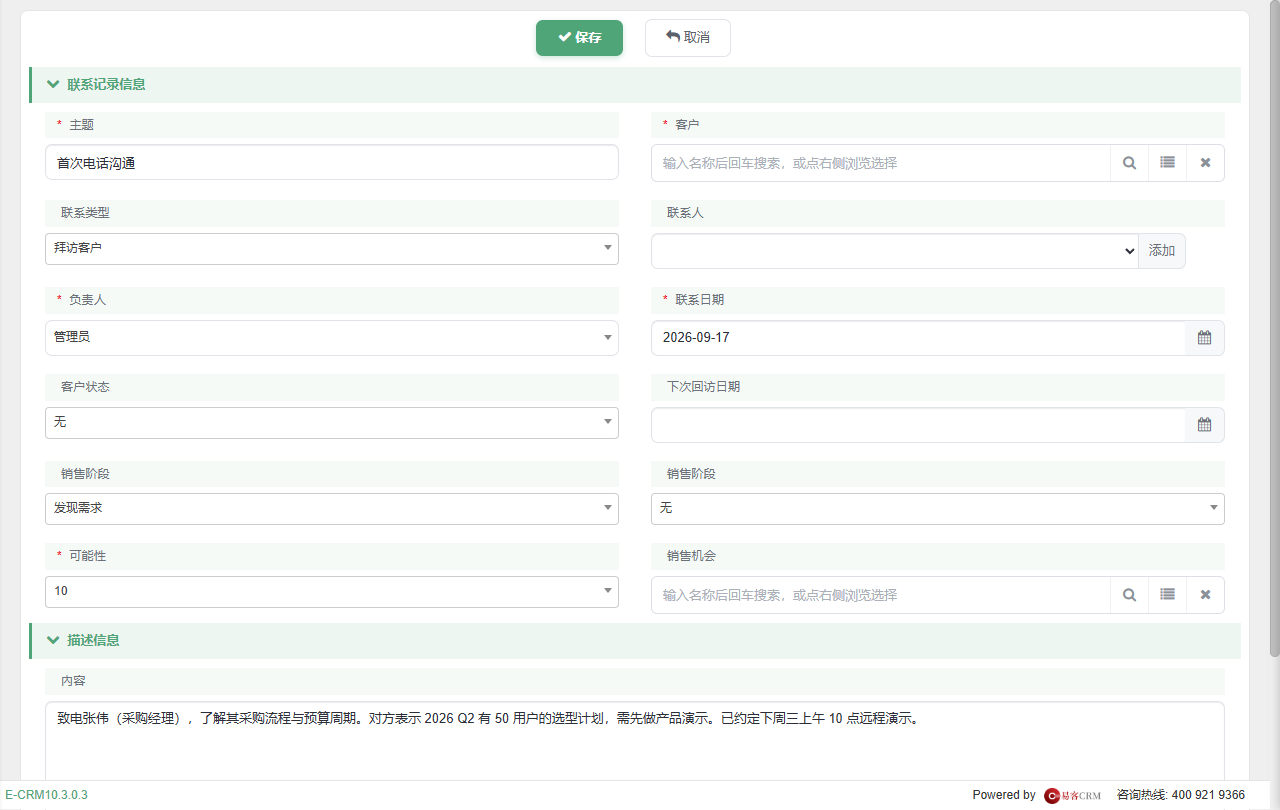The height and width of the screenshot is (810, 1280).
Task: Open the 负责人 dropdown showing 管理员
Action: pos(332,338)
